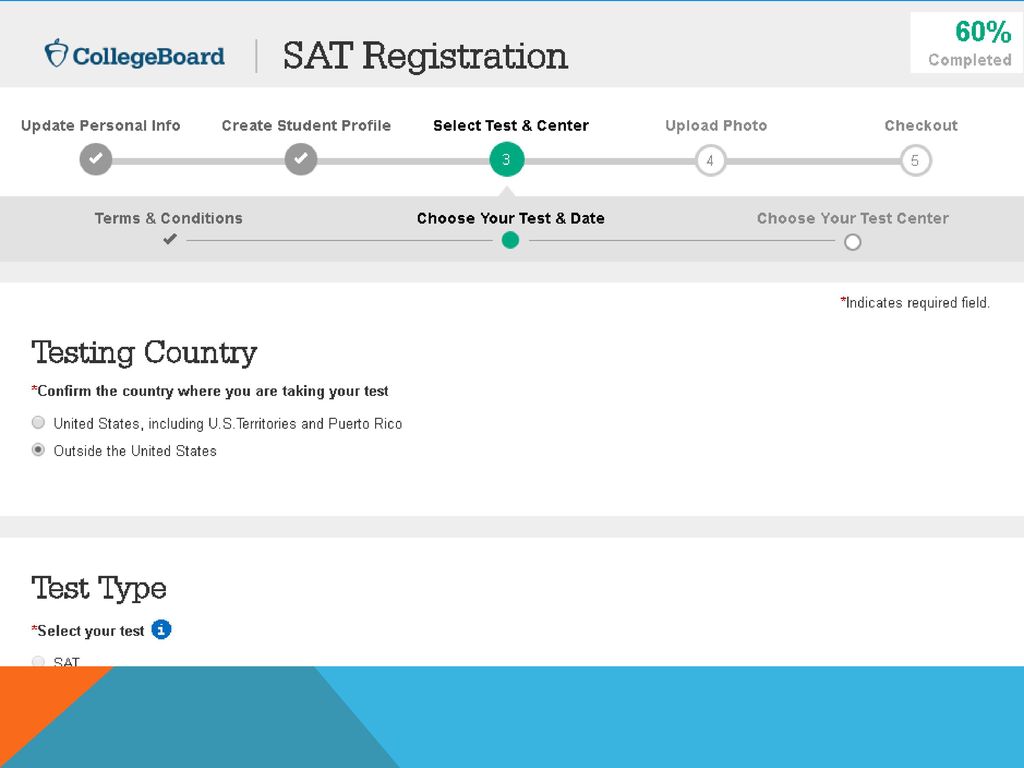Go to the Upload Photo step
The image size is (1024, 768).
coord(716,125)
